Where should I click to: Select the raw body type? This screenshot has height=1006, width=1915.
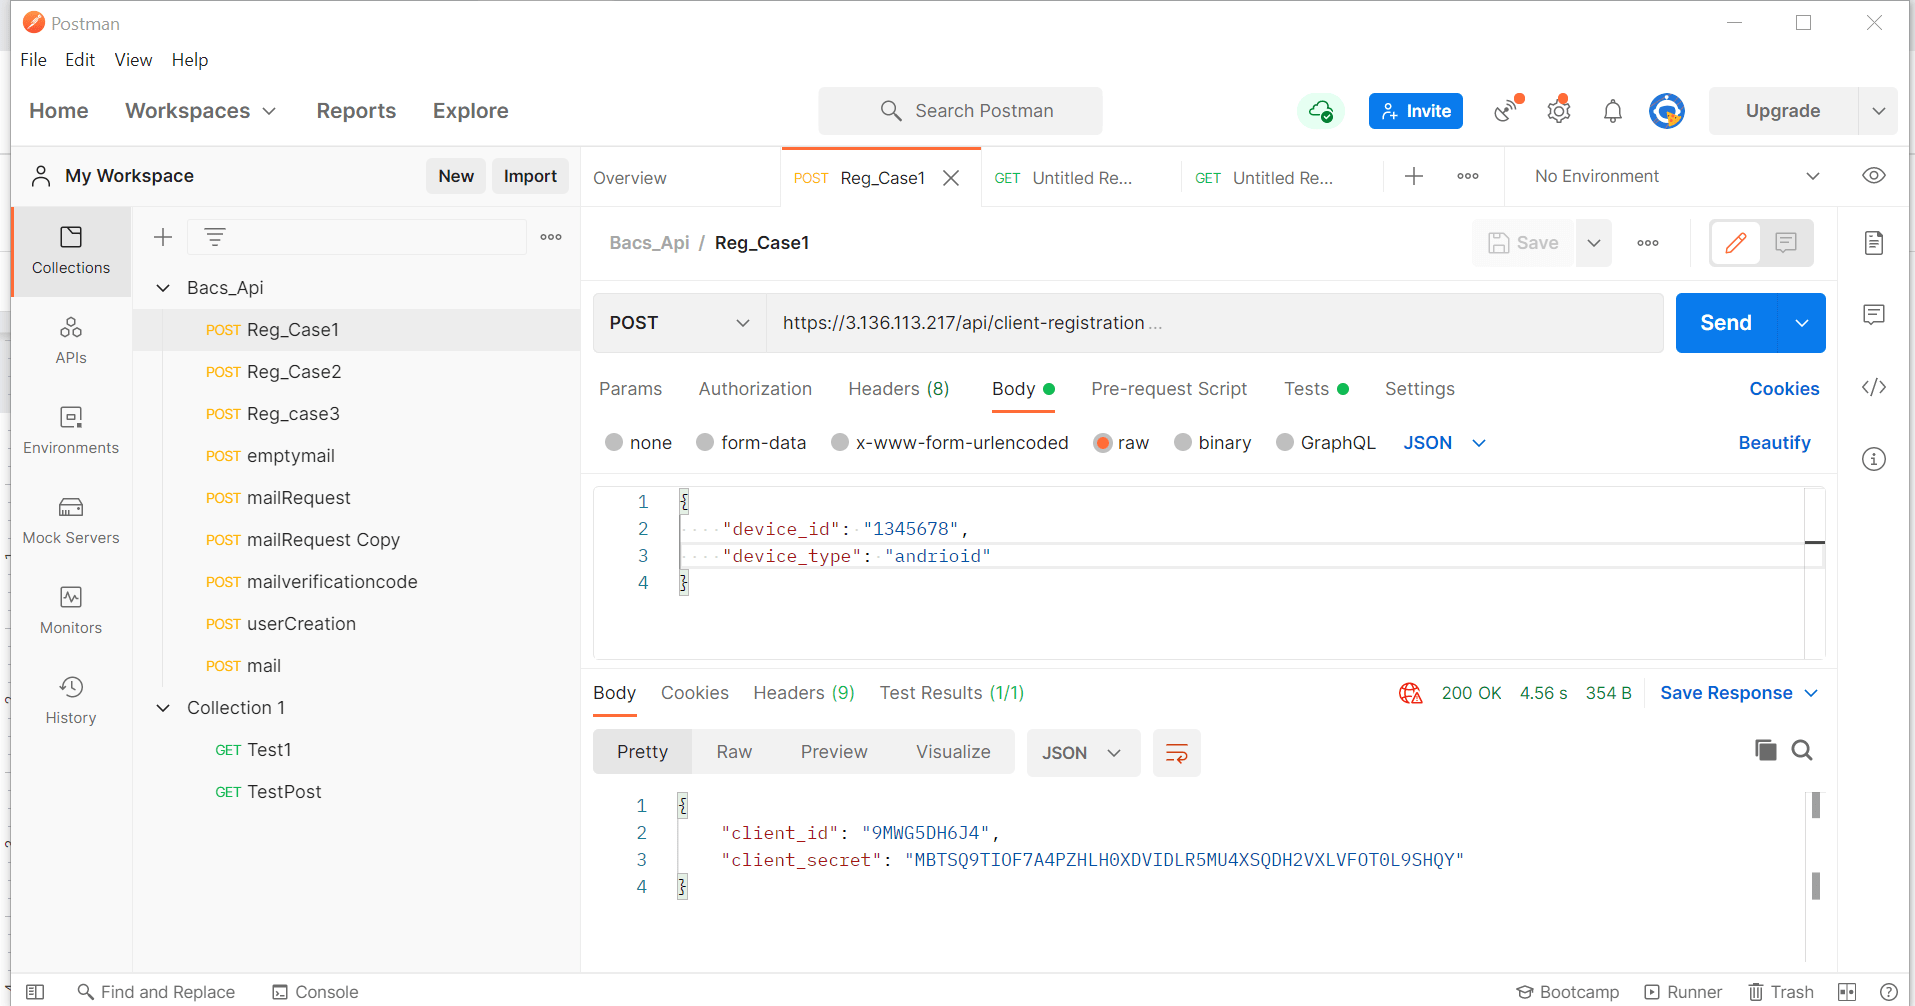[1103, 442]
